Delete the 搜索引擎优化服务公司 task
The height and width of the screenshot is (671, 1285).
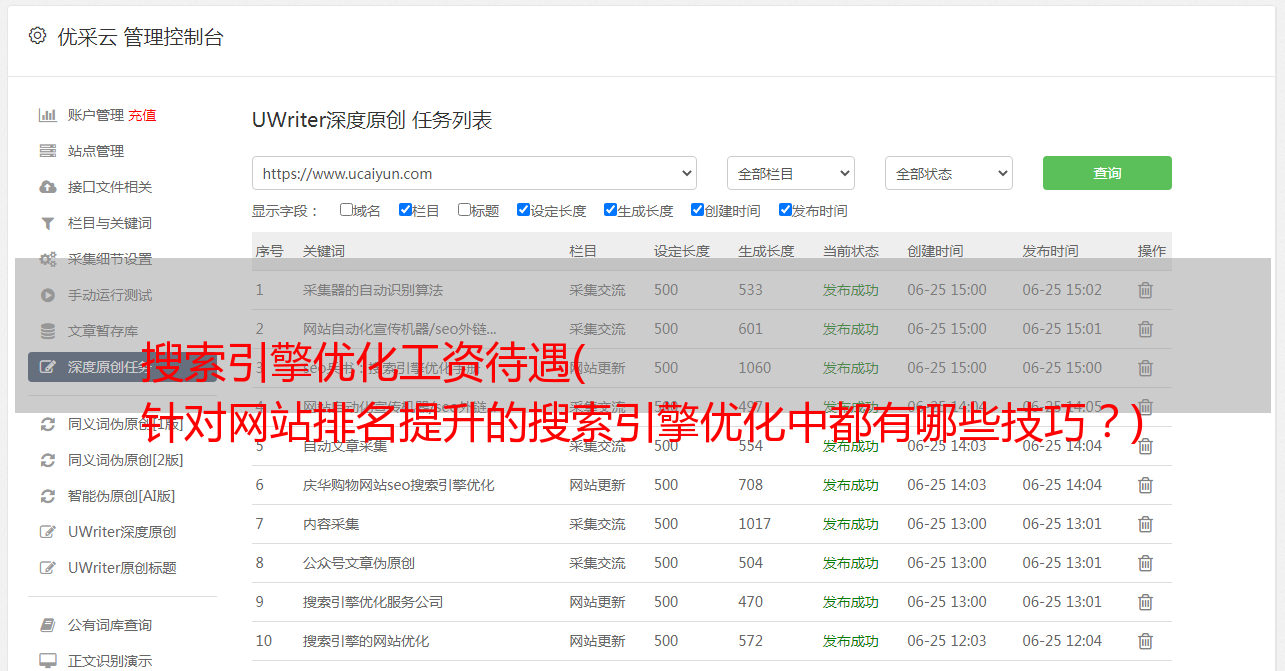[x=1146, y=602]
